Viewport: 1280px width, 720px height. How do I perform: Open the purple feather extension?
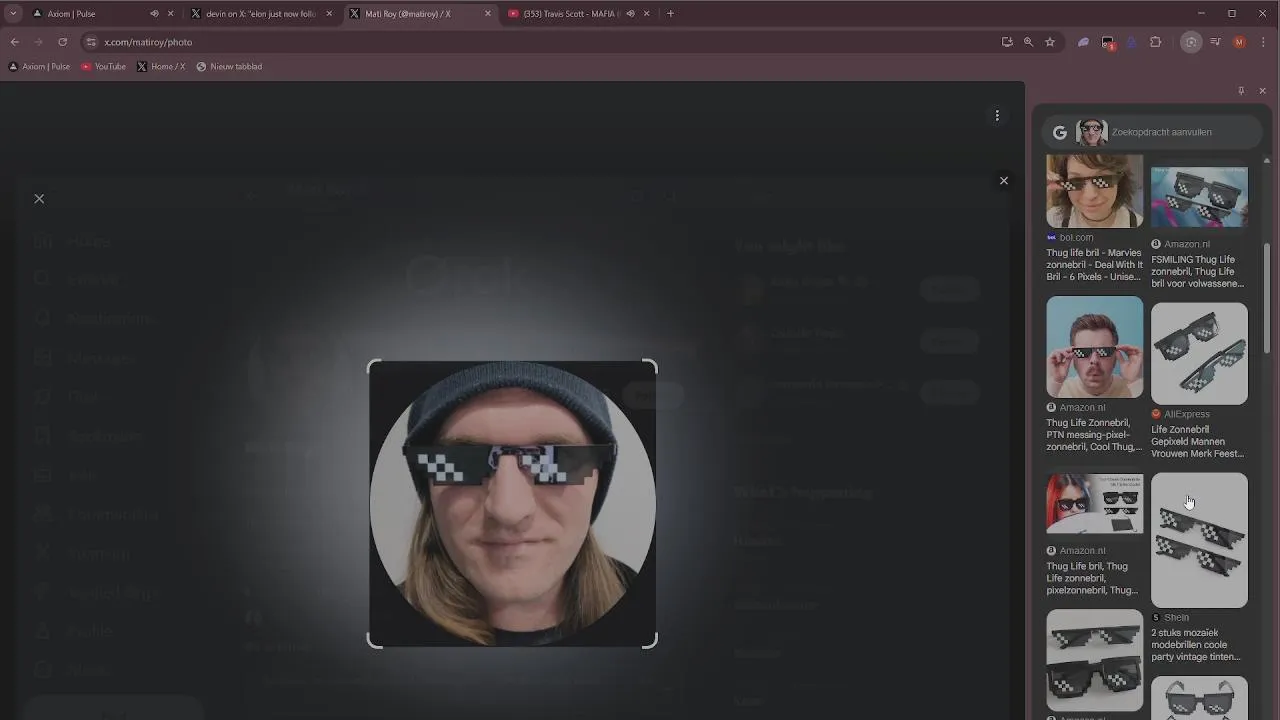pyautogui.click(x=1083, y=42)
